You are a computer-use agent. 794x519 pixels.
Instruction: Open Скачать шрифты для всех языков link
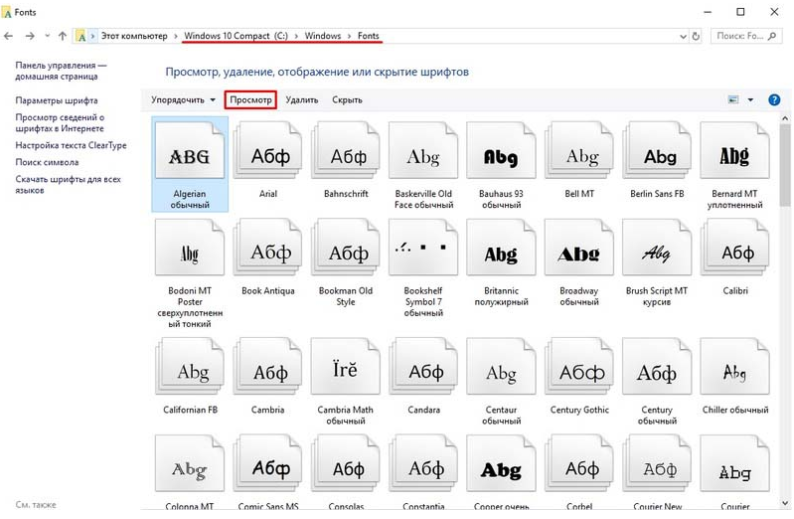[x=68, y=184]
